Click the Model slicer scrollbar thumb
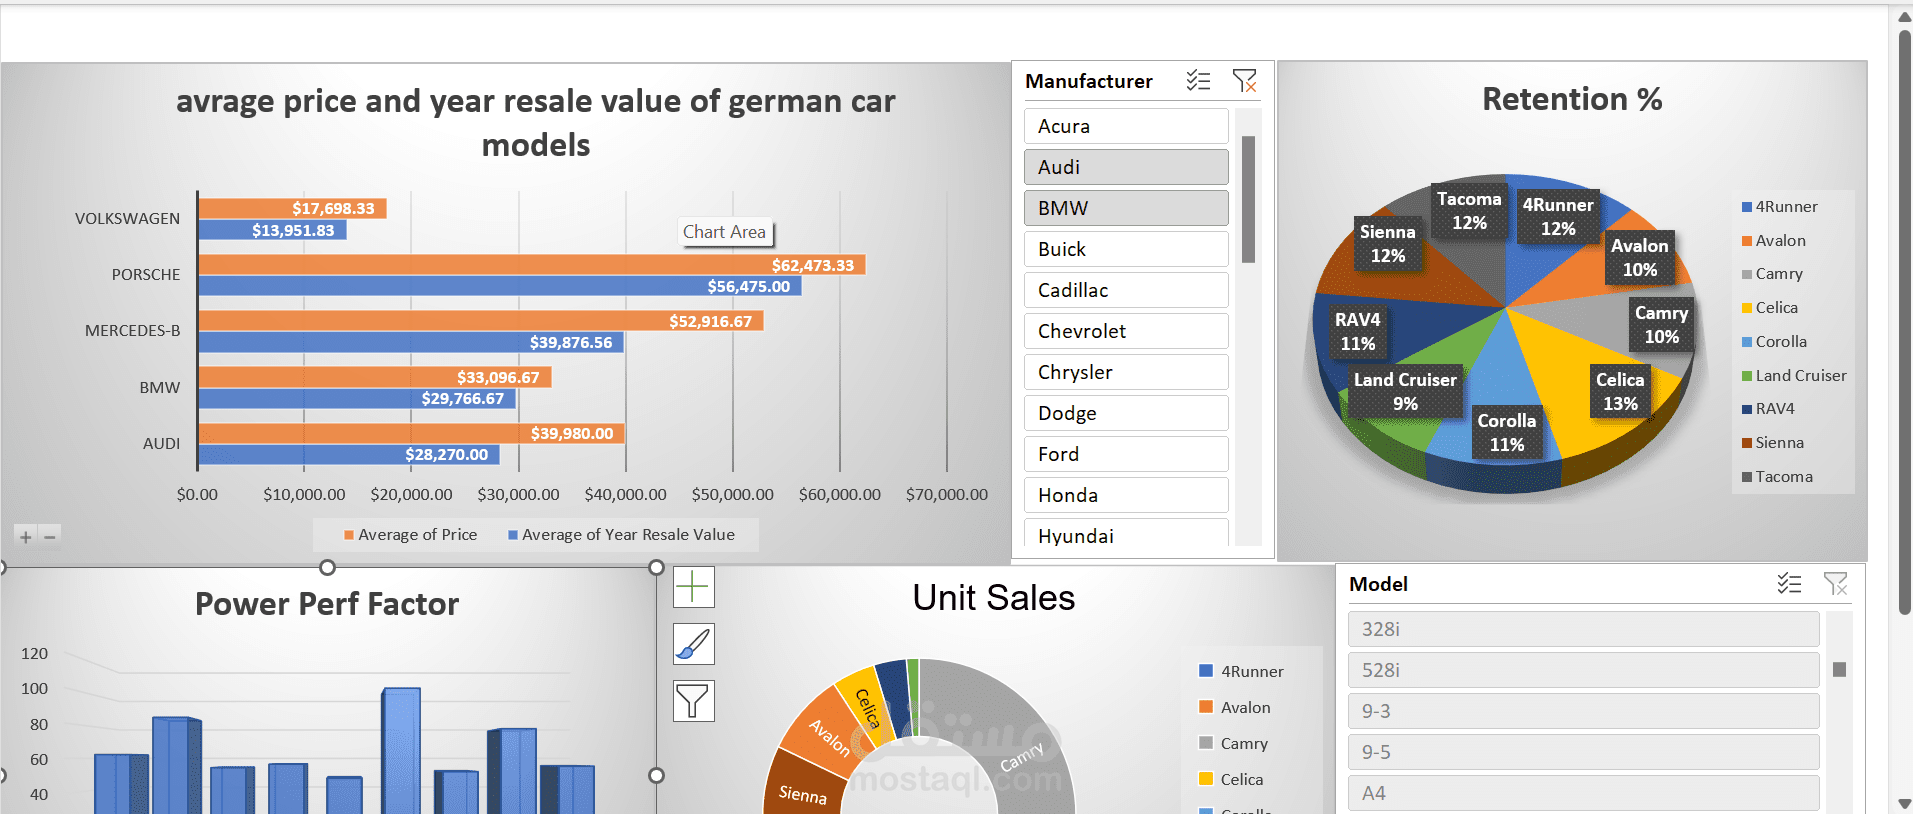Screen dimensions: 1913x814 click(x=1839, y=669)
